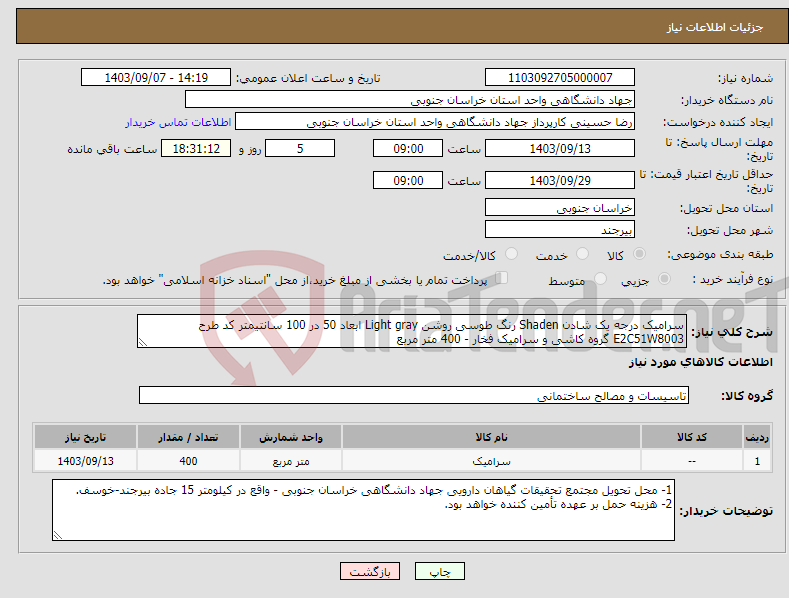Click the توضیحات خریدار label
The image size is (789, 598).
pyautogui.click(x=726, y=511)
